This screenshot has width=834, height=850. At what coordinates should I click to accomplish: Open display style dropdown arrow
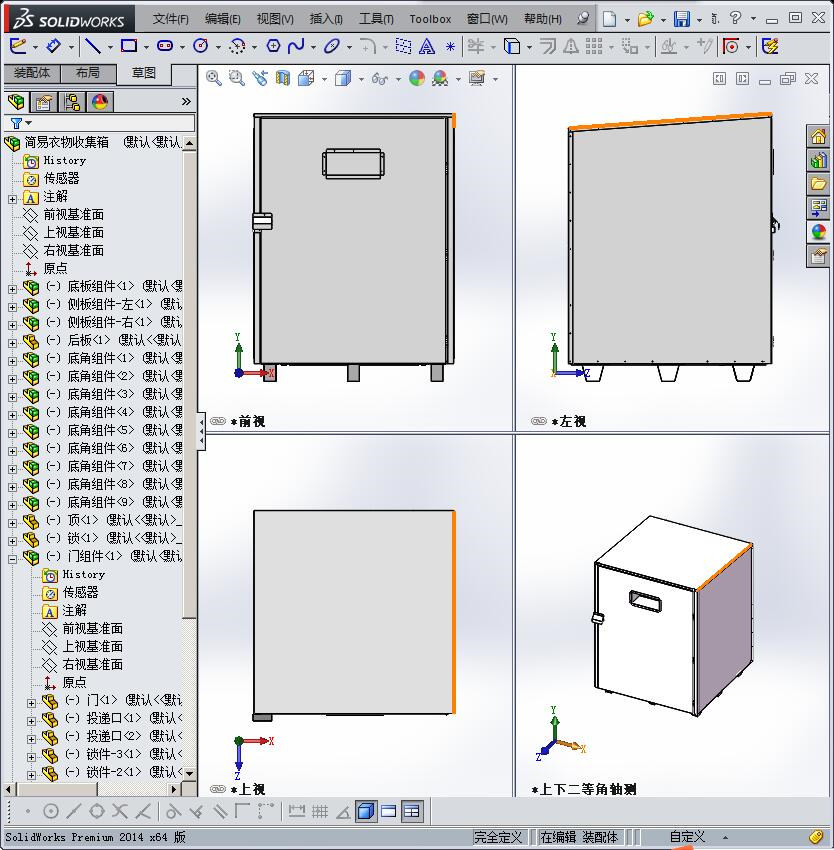click(x=362, y=79)
